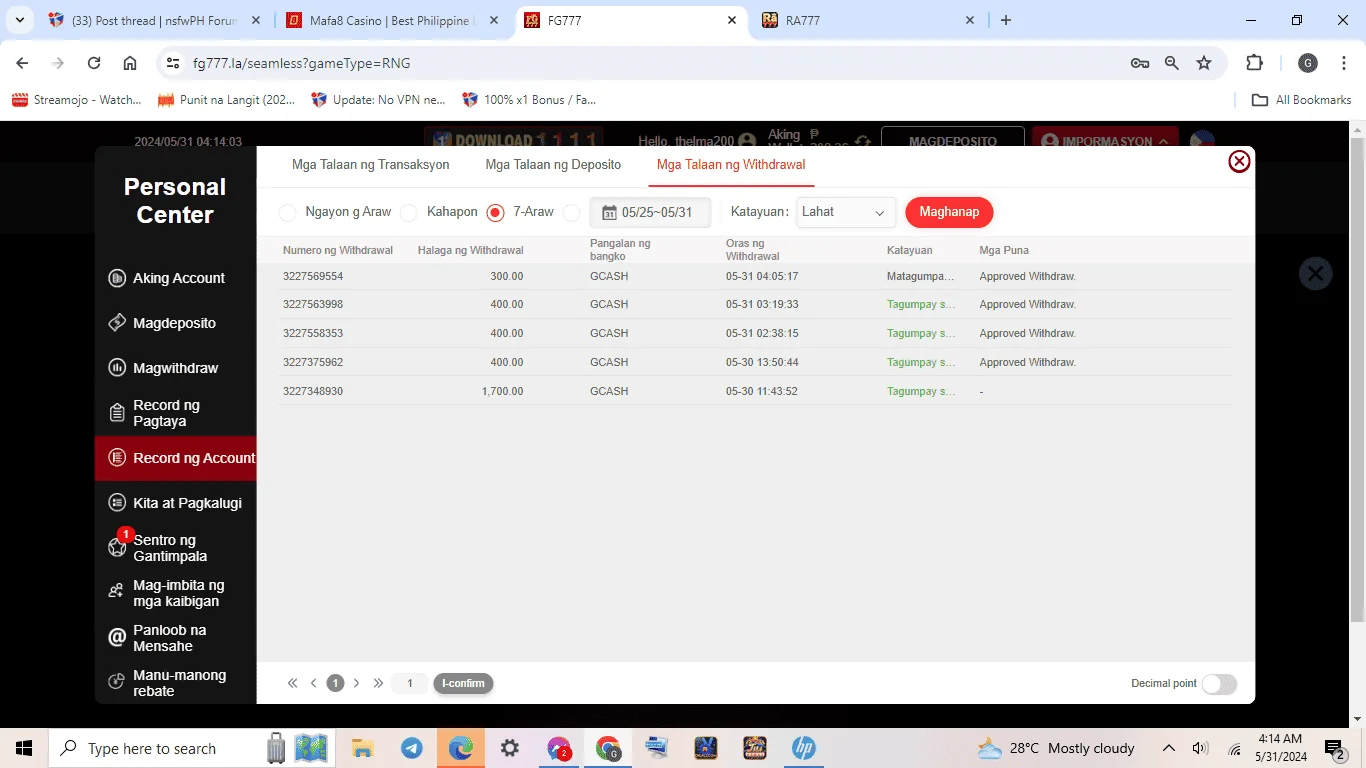
Task: Bookmark this page with star icon
Action: point(1204,63)
